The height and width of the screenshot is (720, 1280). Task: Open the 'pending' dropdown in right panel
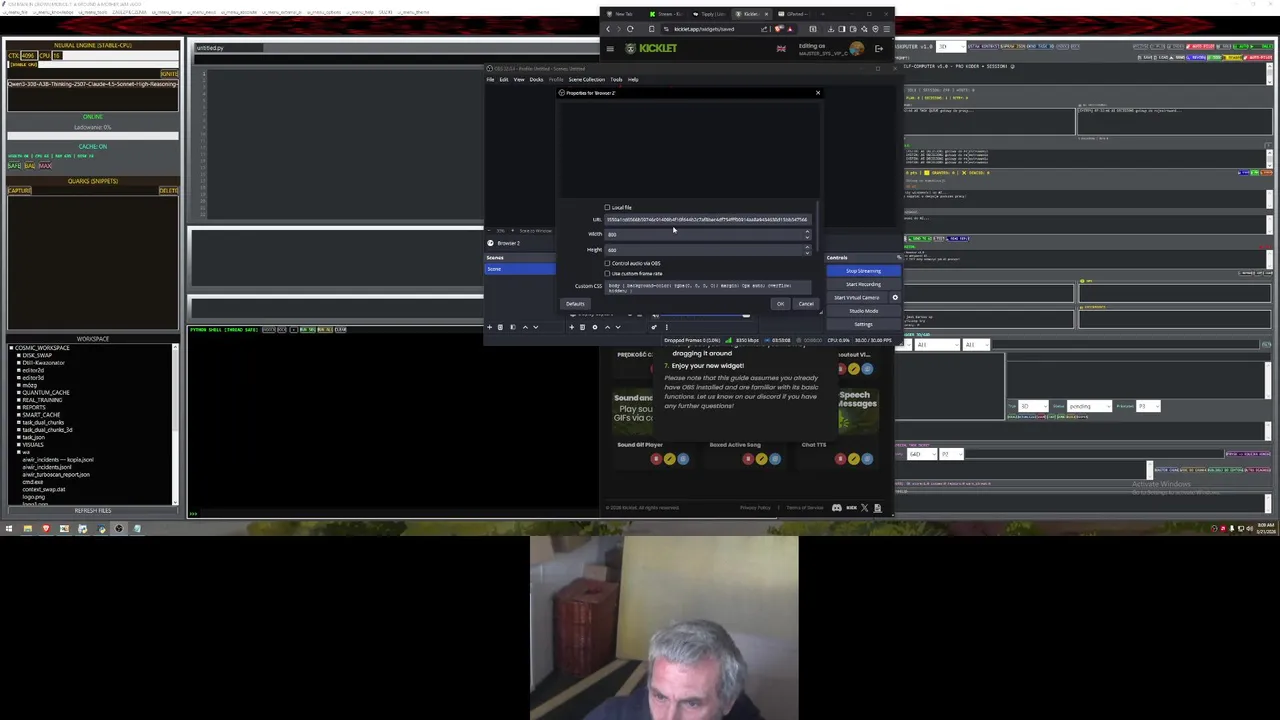point(1089,406)
